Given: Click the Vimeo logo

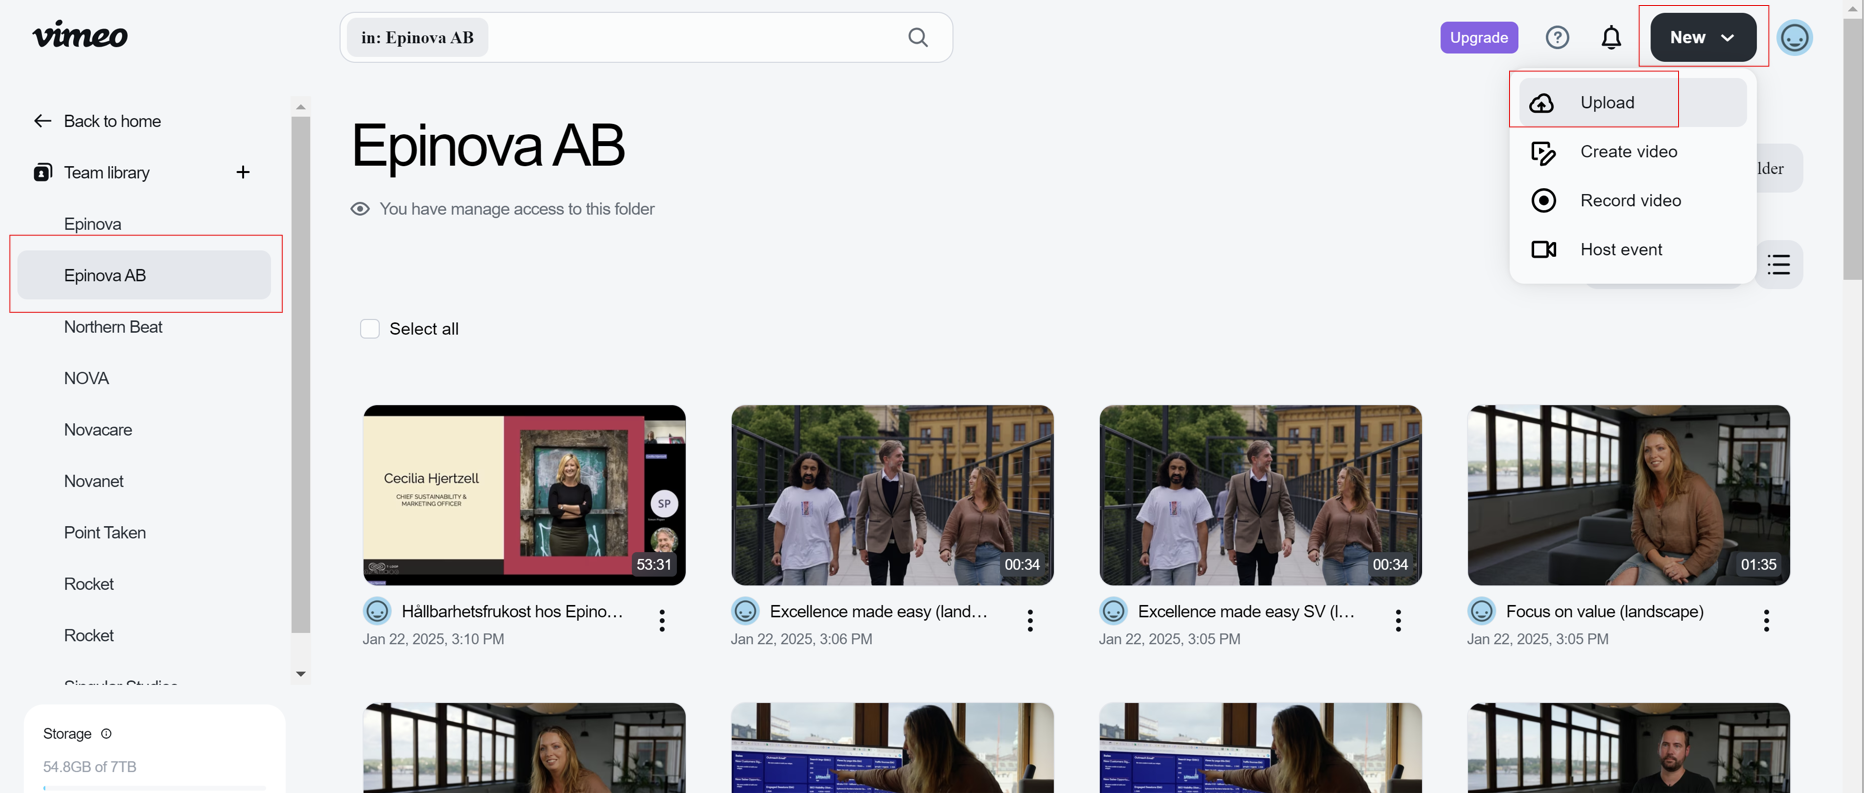Looking at the screenshot, I should tap(80, 36).
